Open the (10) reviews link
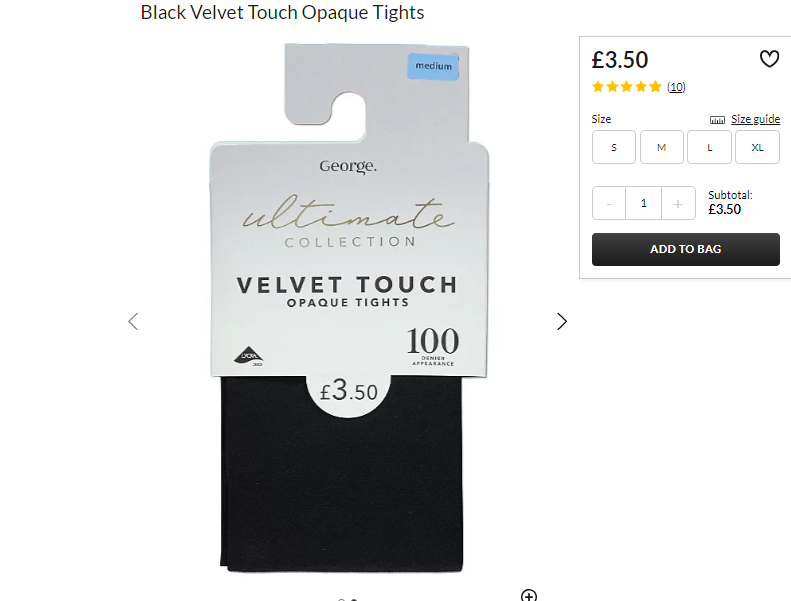The image size is (791, 601). [x=676, y=87]
